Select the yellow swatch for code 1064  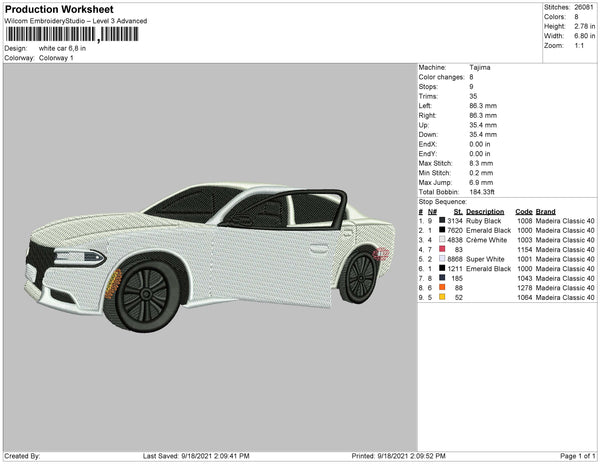[x=442, y=297]
